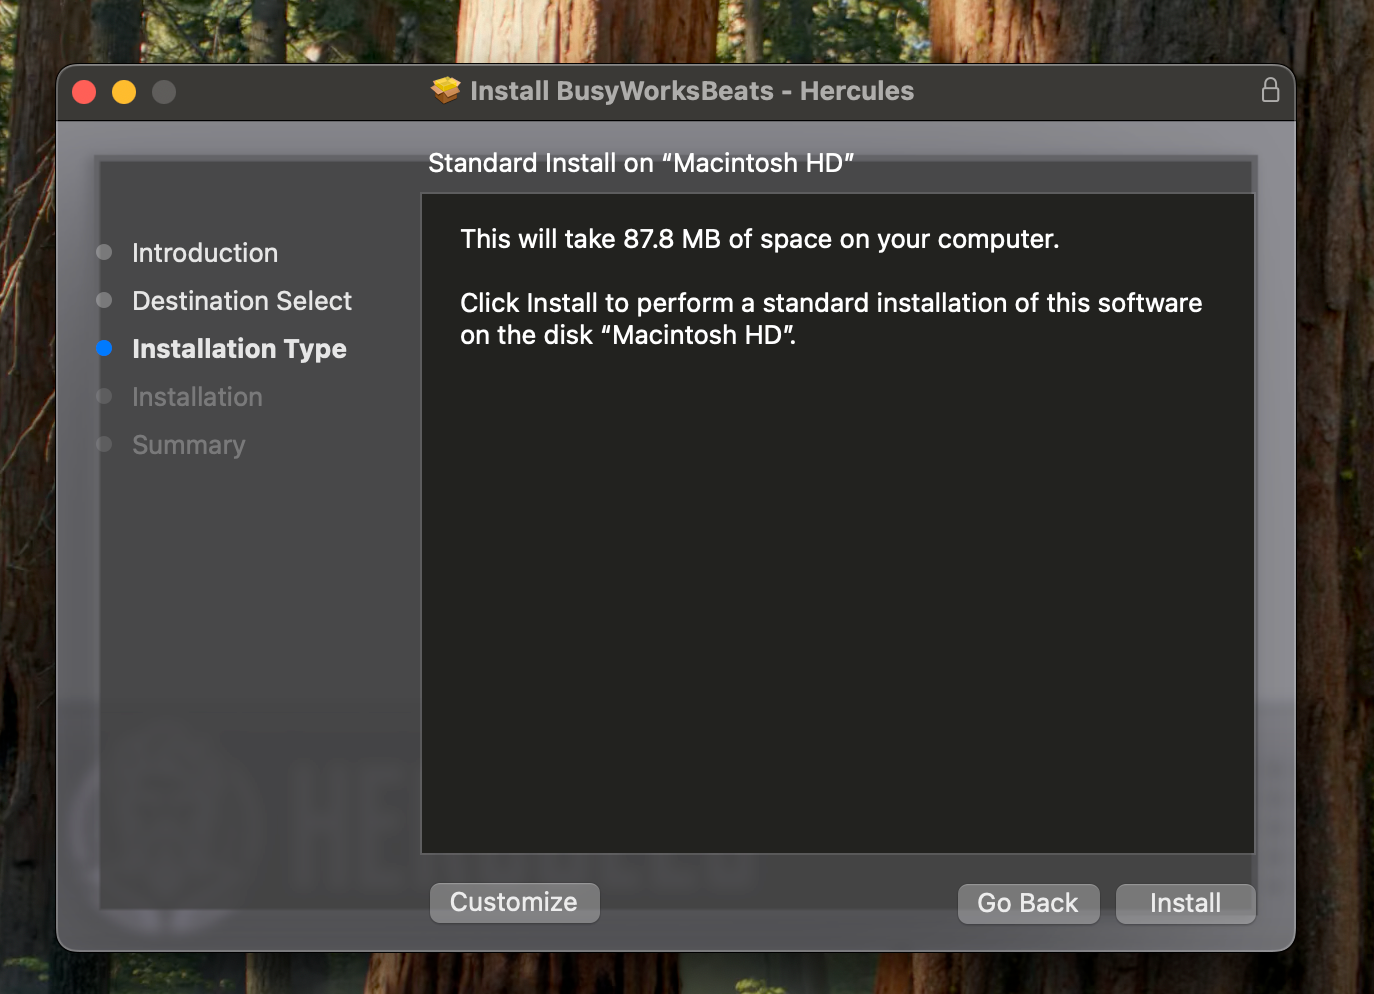Click the padlock icon in title bar
1374x994 pixels.
[1270, 90]
